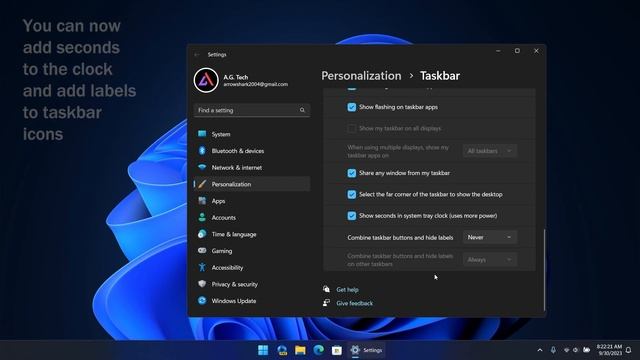Open Microsoft Edge from taskbar
The height and width of the screenshot is (360, 640).
pos(319,350)
